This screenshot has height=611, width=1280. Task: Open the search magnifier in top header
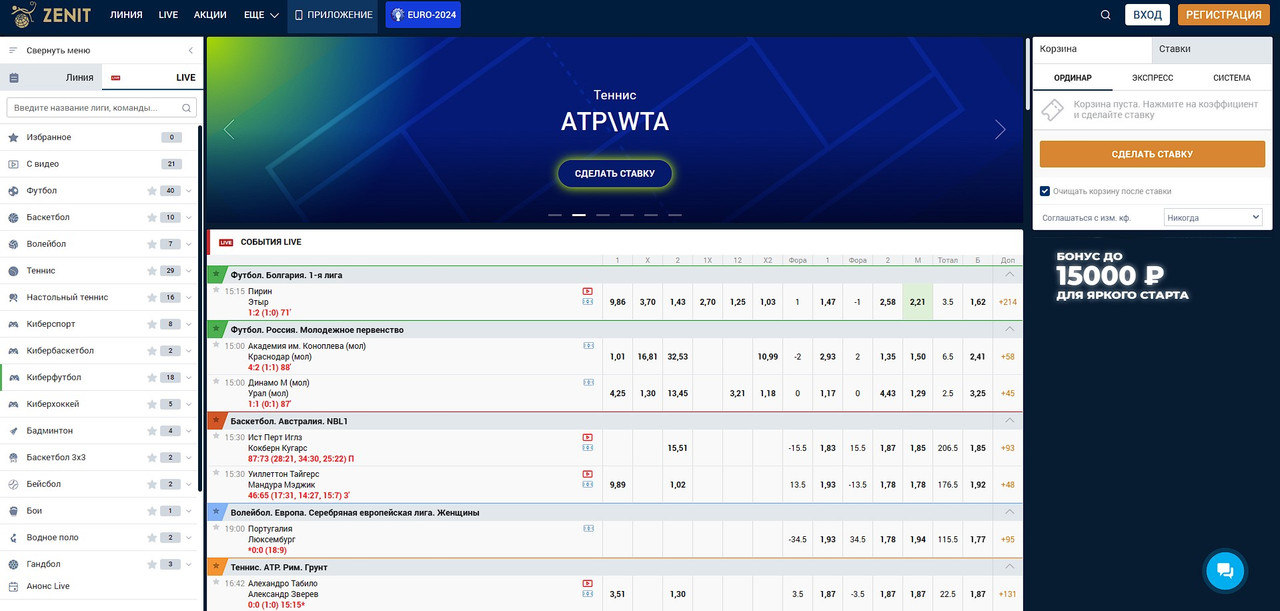pos(1105,15)
